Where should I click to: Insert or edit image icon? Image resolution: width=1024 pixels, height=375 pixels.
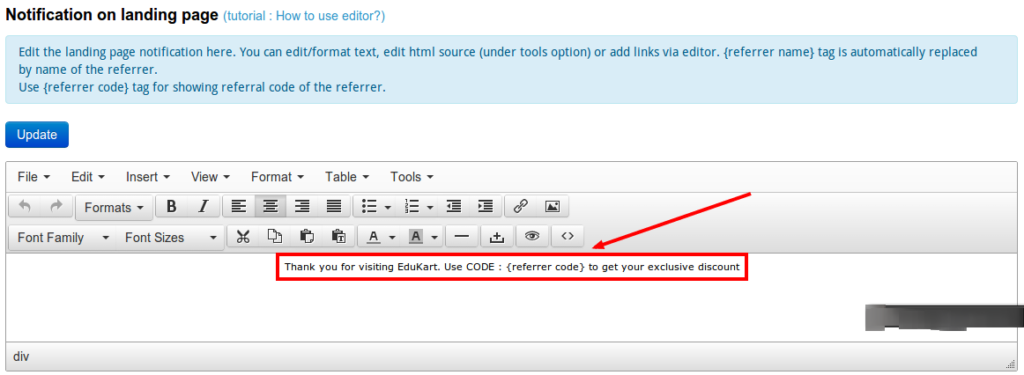(552, 206)
